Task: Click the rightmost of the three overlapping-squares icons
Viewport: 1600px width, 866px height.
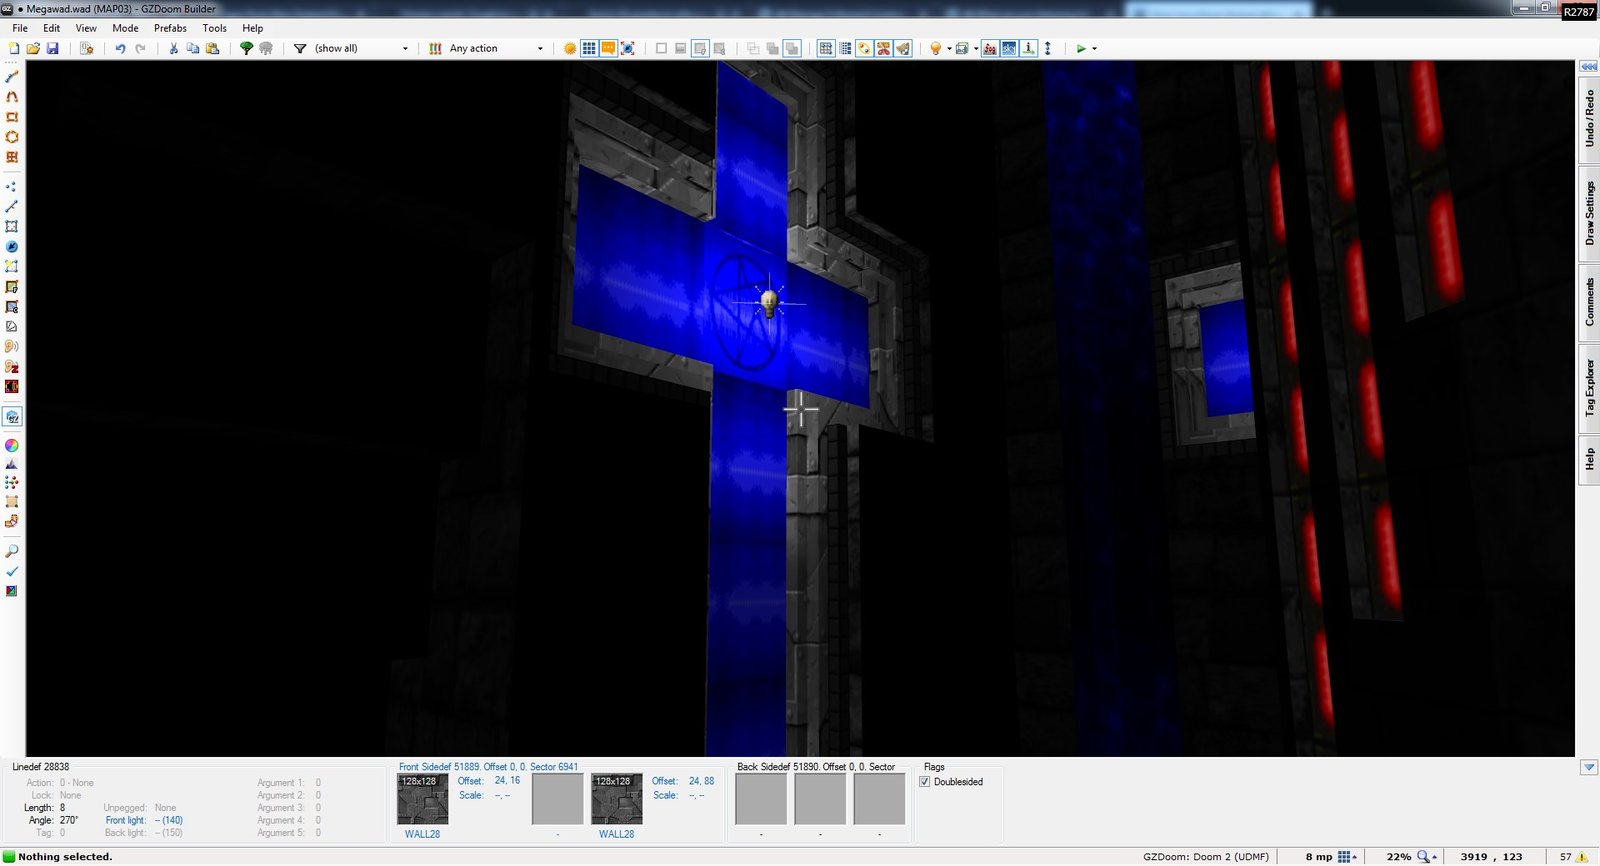Action: [x=792, y=48]
